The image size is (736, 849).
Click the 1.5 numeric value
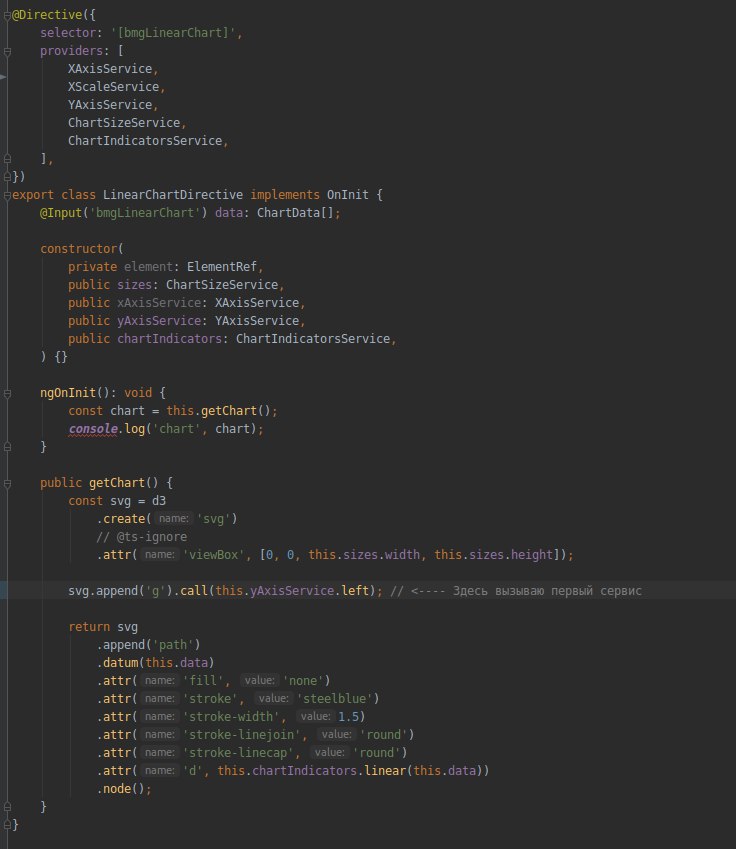click(x=348, y=717)
